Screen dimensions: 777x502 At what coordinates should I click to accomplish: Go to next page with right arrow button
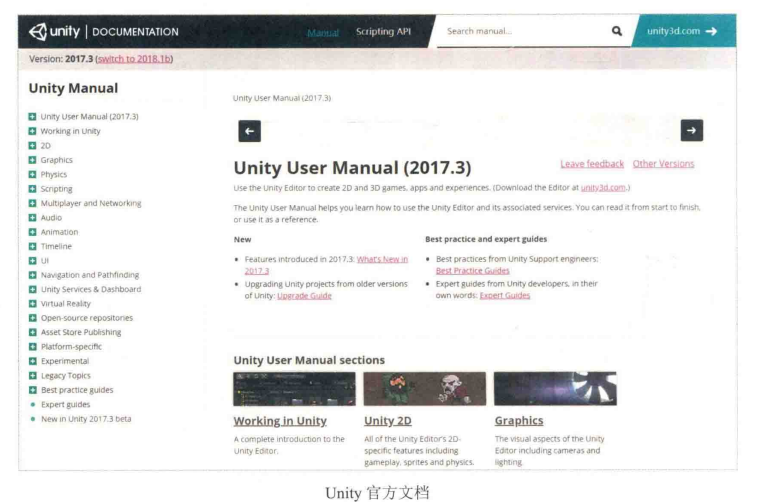point(691,130)
